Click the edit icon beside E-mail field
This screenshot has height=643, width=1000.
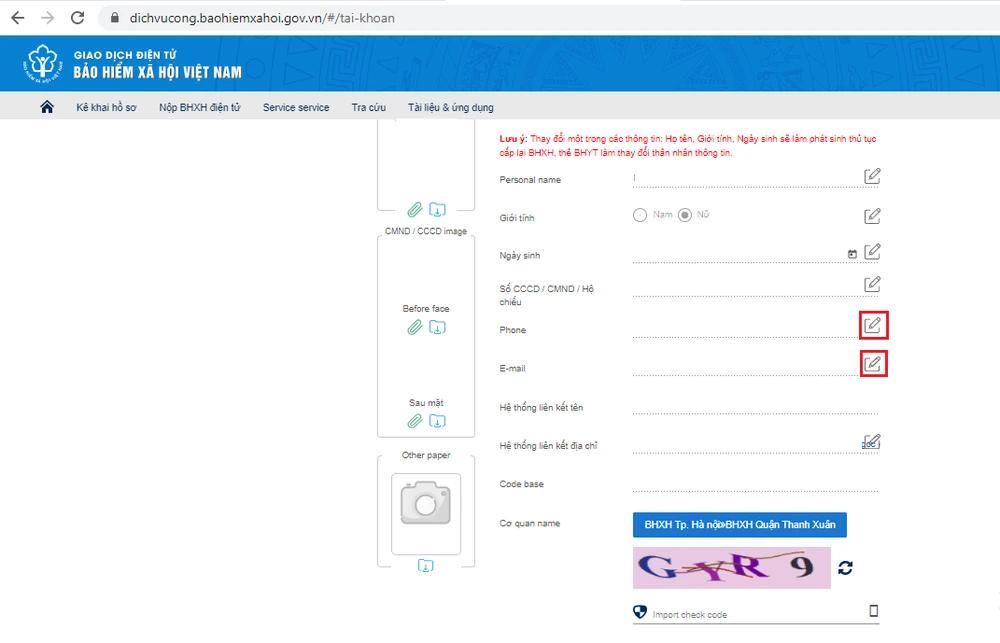(x=872, y=363)
